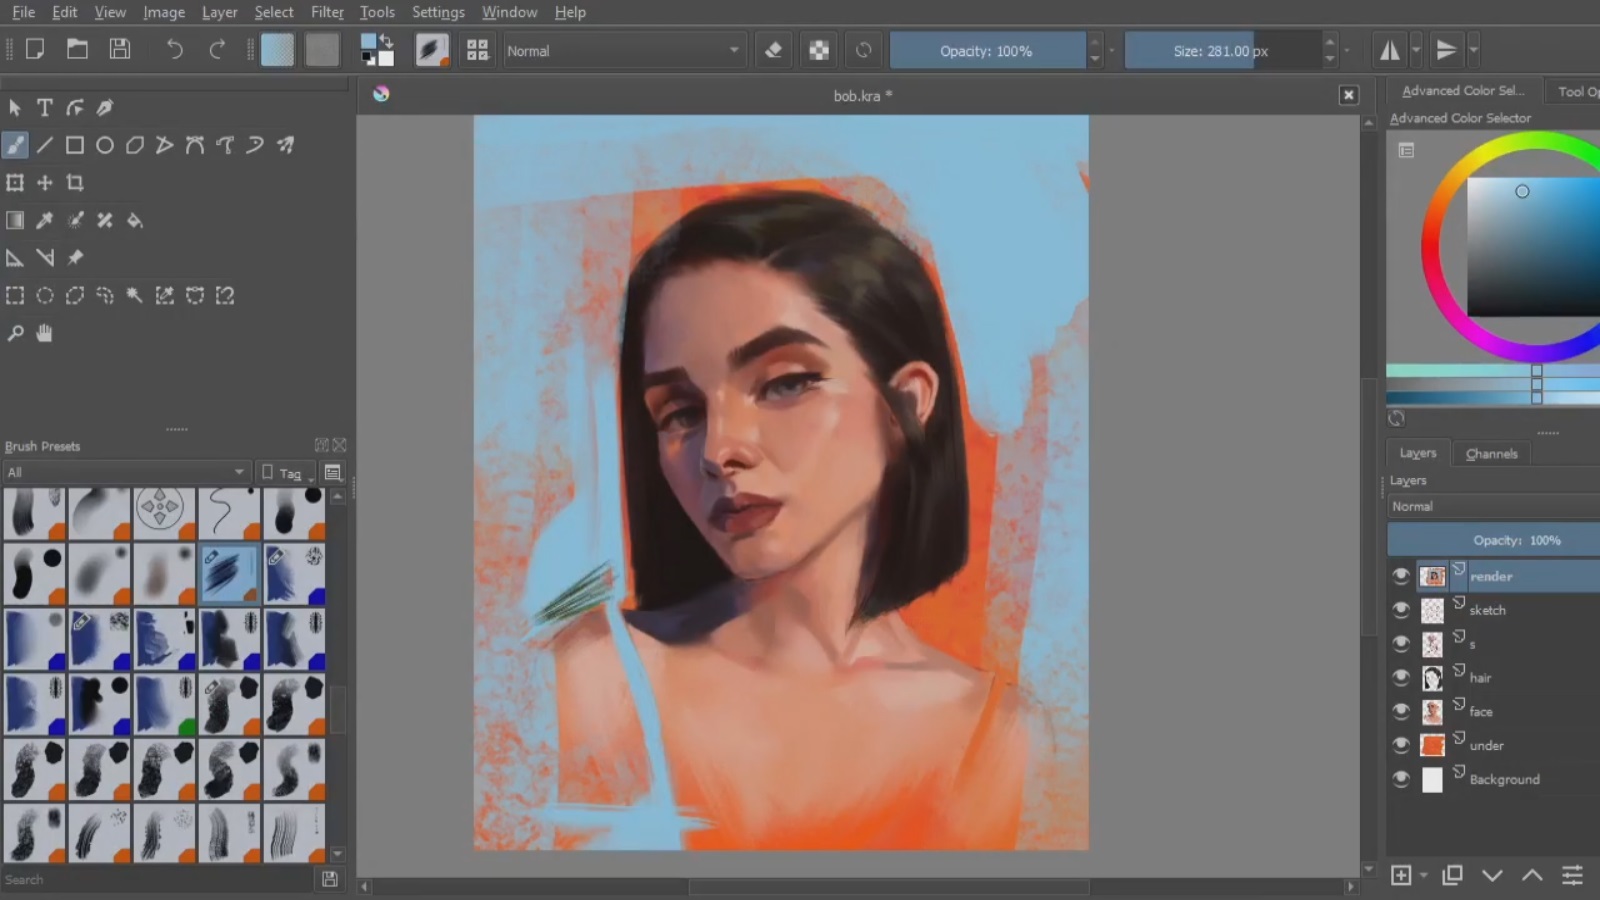
Task: Create a new document
Action: pos(35,49)
